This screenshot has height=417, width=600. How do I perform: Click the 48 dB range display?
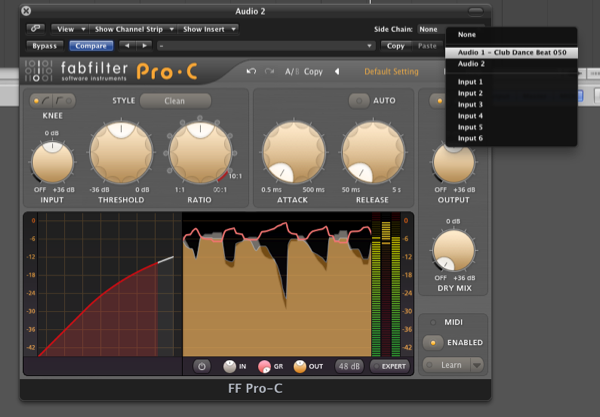coord(349,366)
